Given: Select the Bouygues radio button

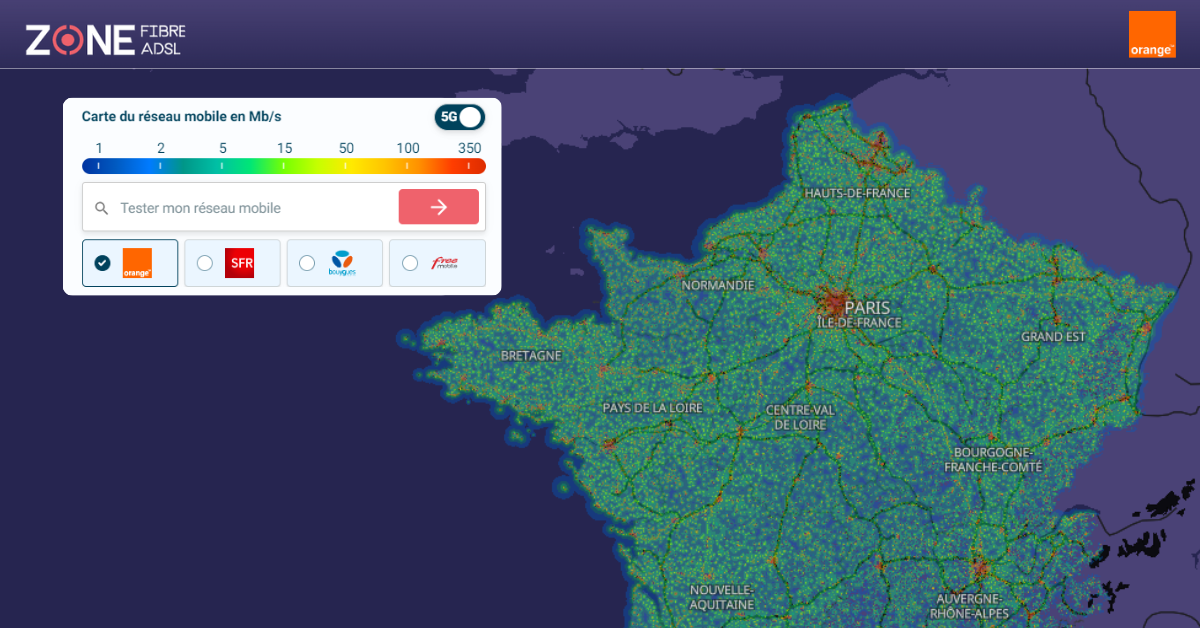Looking at the screenshot, I should (307, 262).
